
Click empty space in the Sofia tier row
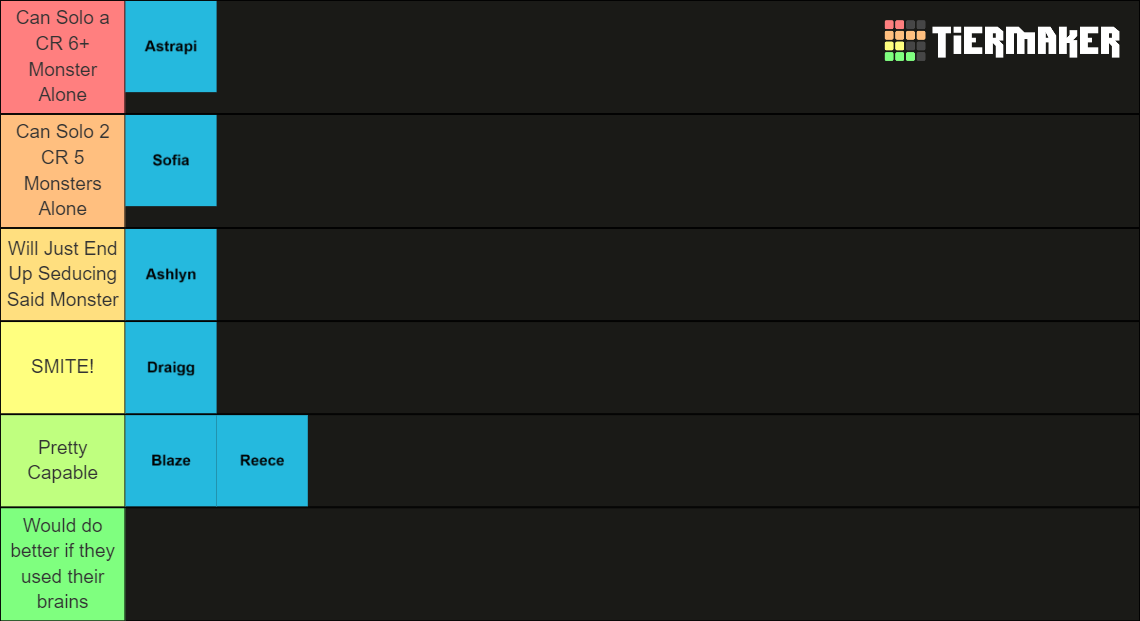[x=678, y=171]
